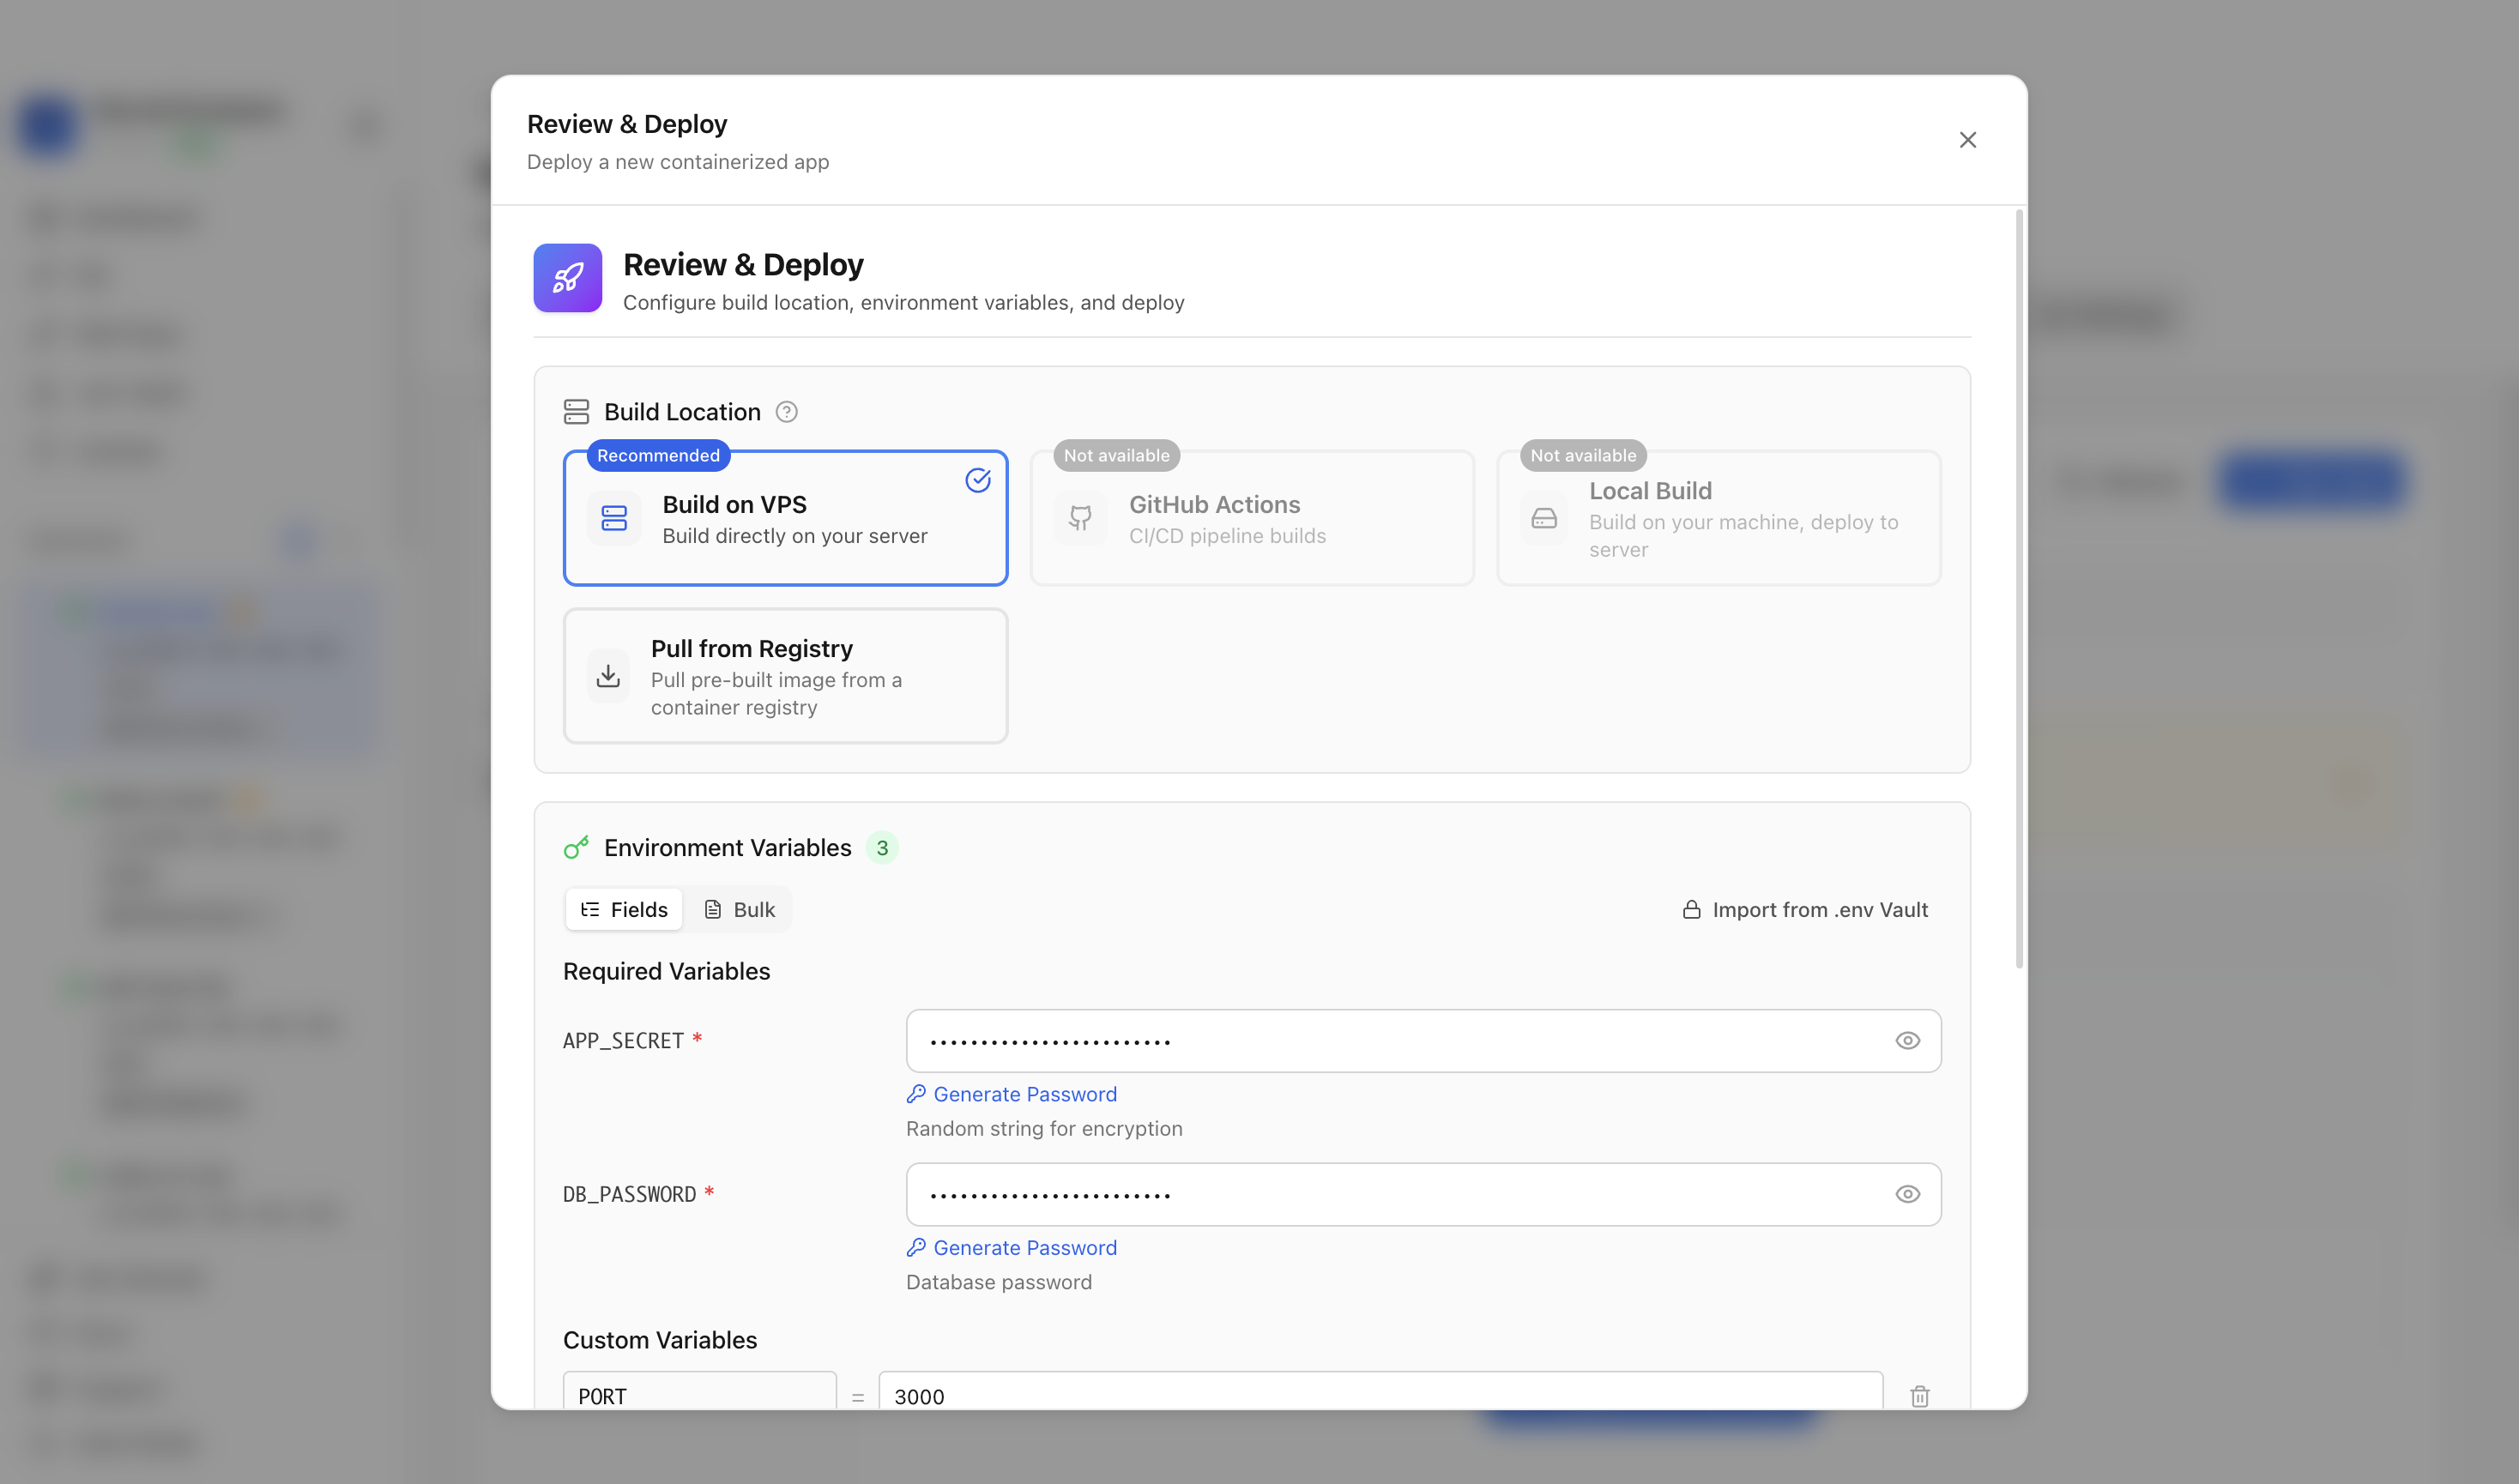Click key icon beside DB_PASSWORD Generate Password

[916, 1248]
